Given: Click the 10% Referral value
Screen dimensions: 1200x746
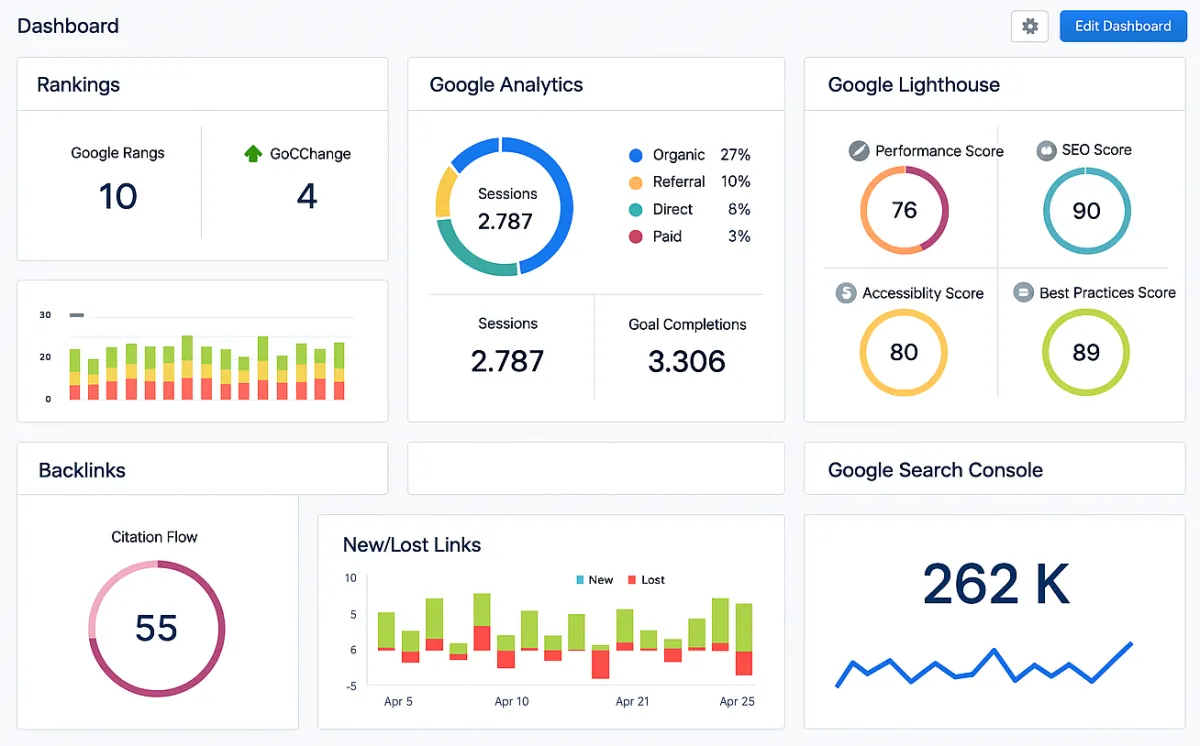Looking at the screenshot, I should coord(735,182).
